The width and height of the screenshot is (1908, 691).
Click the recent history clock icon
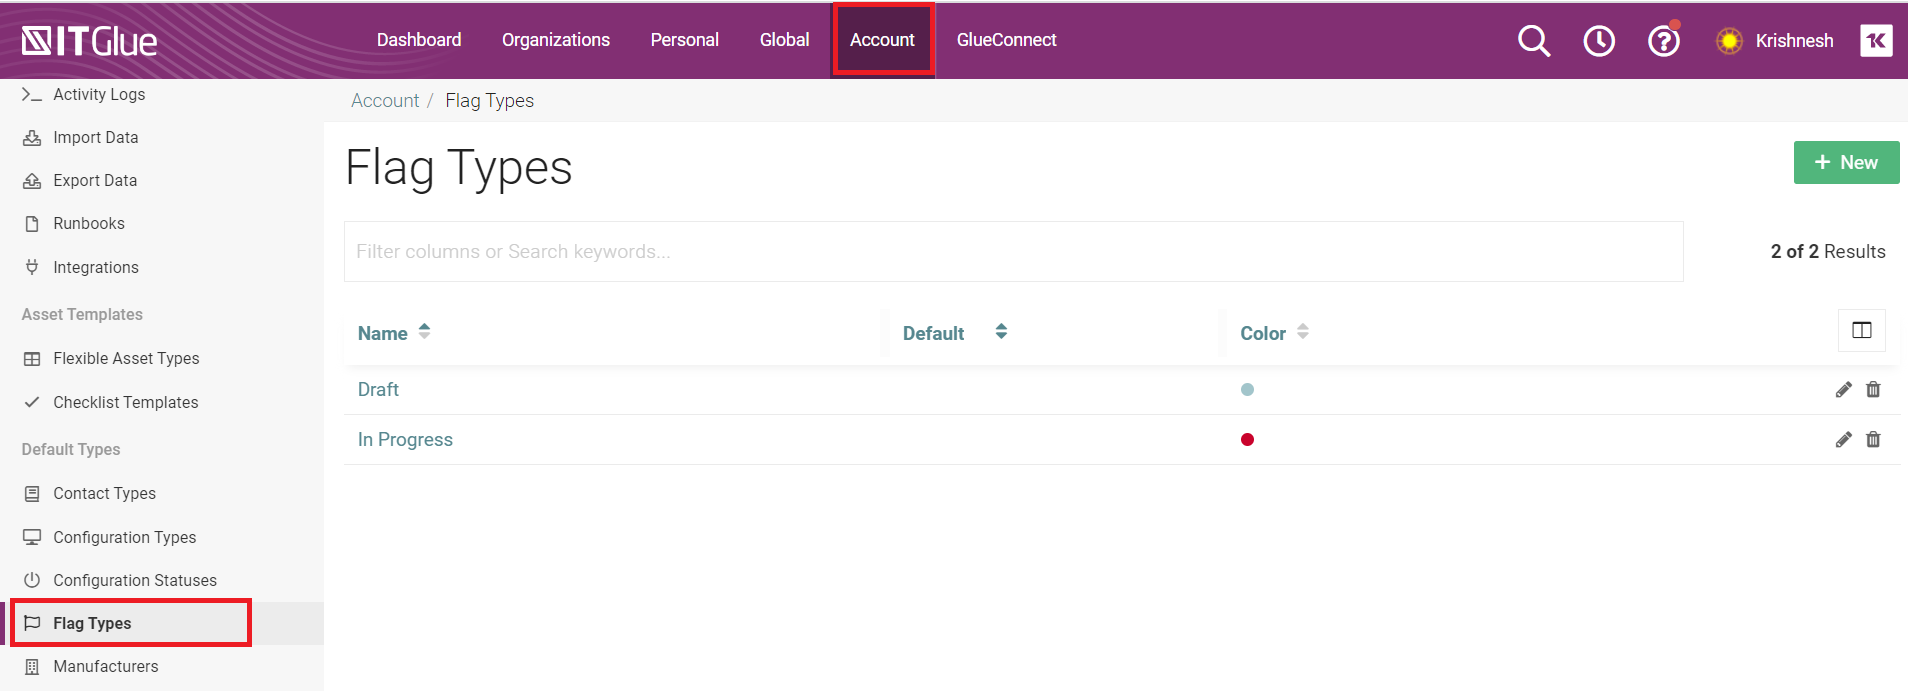click(1598, 41)
